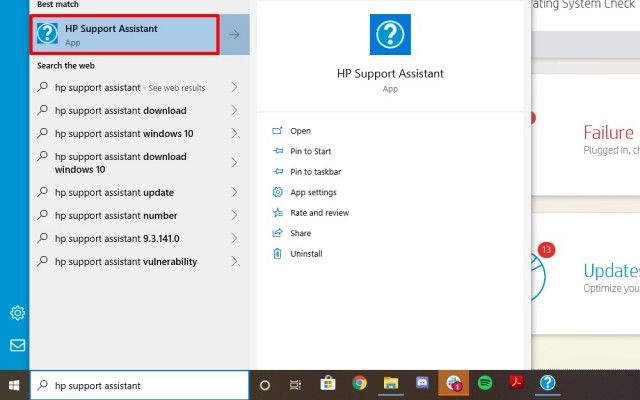Expand chevron beside 'hp support assistant update'
The height and width of the screenshot is (400, 640).
[235, 192]
